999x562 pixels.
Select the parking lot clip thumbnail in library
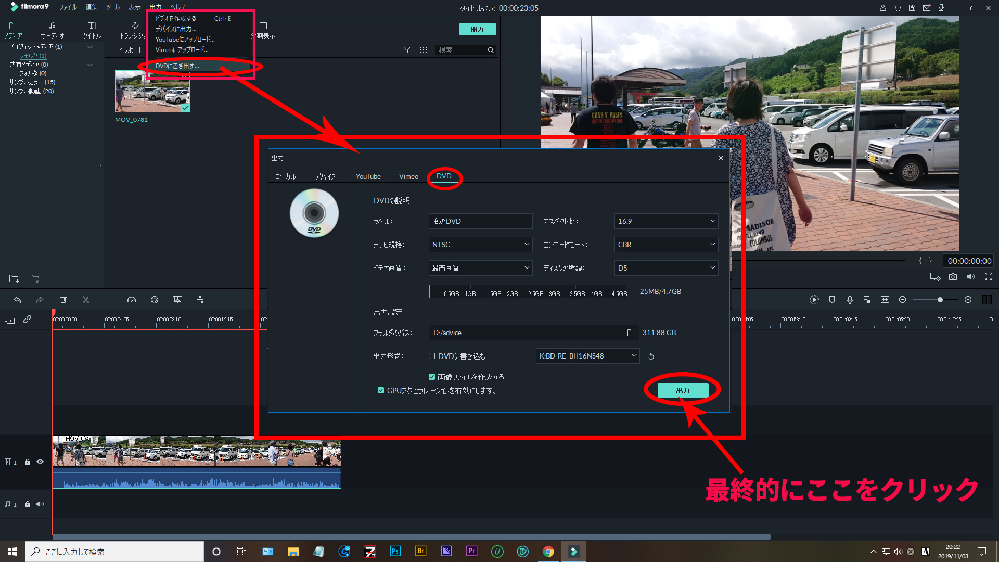click(x=152, y=91)
